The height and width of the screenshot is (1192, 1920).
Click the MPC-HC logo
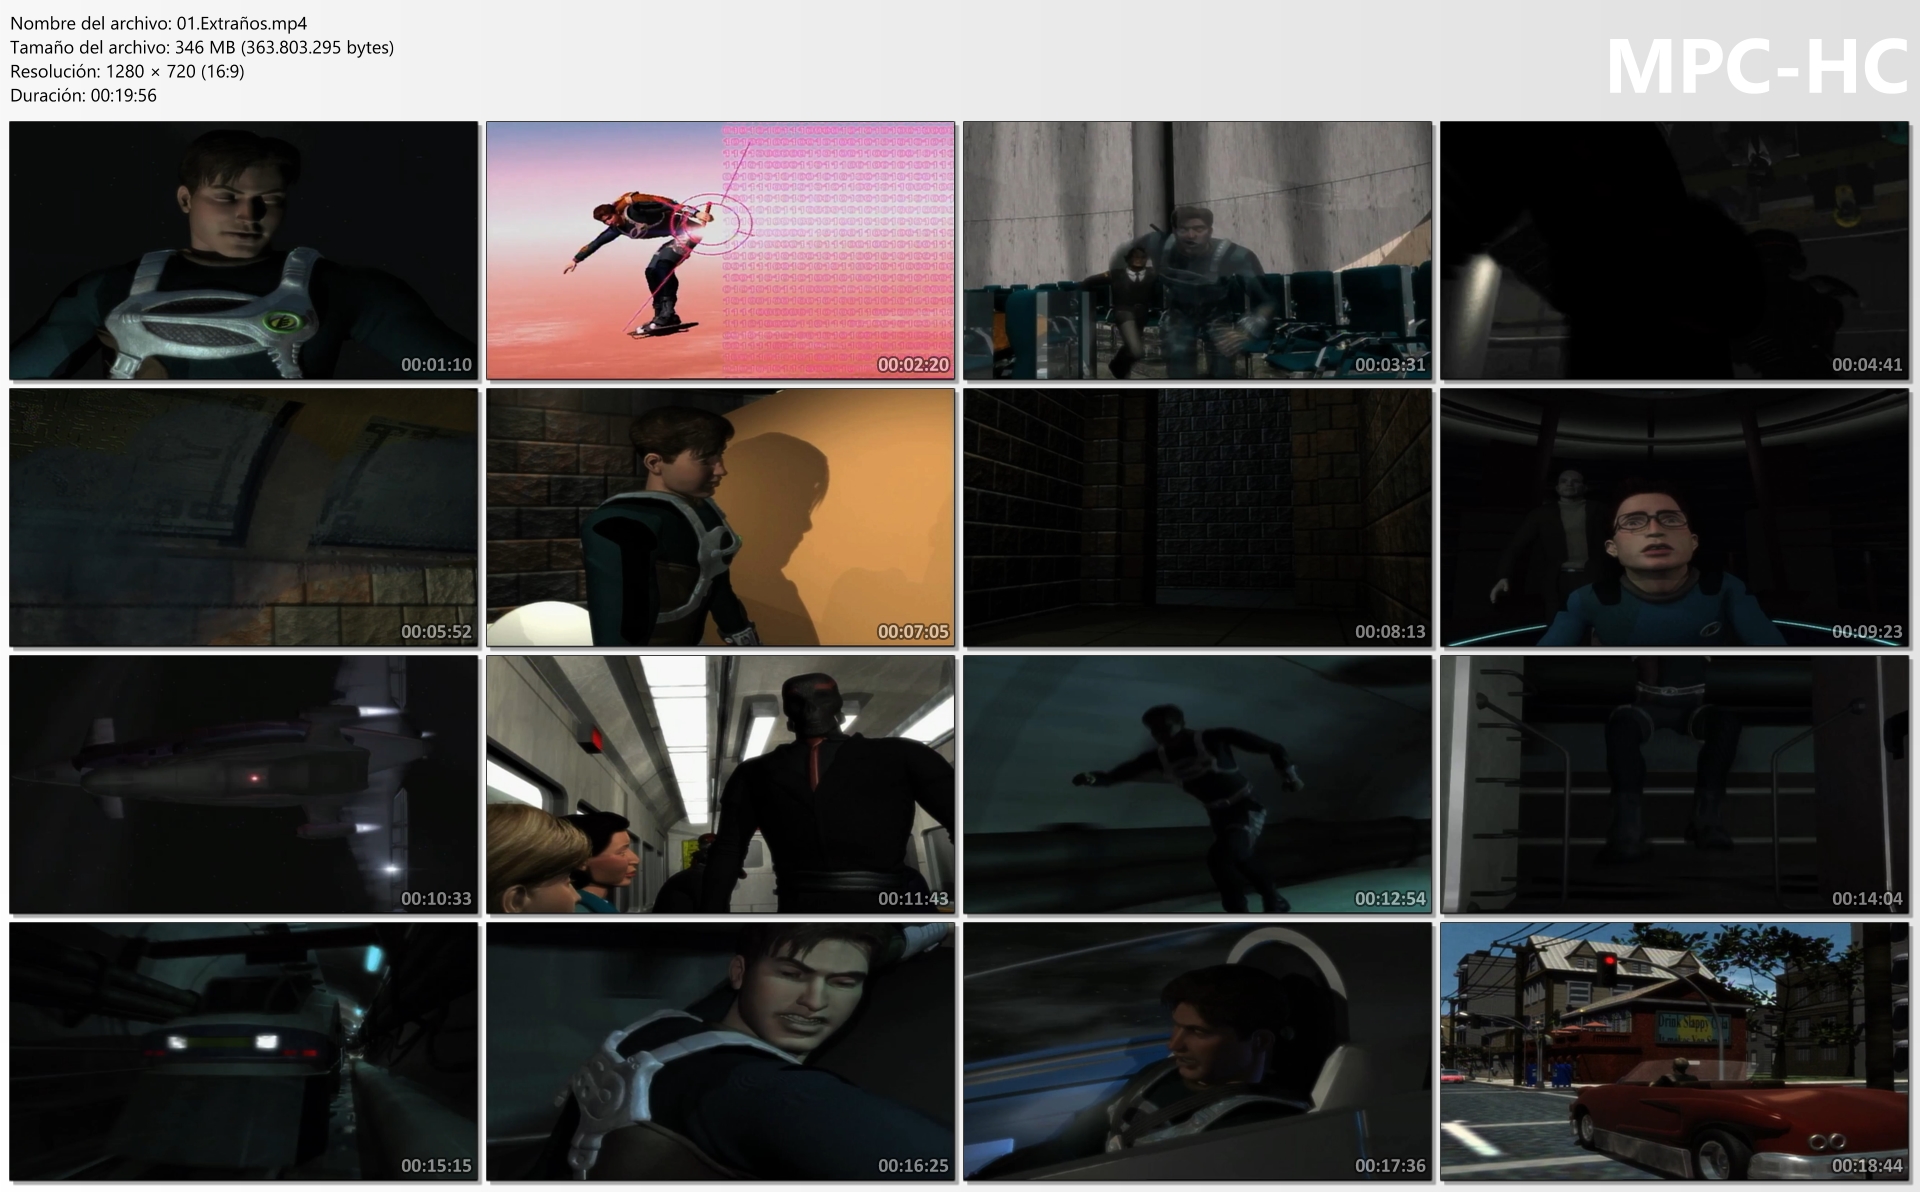[x=1756, y=66]
